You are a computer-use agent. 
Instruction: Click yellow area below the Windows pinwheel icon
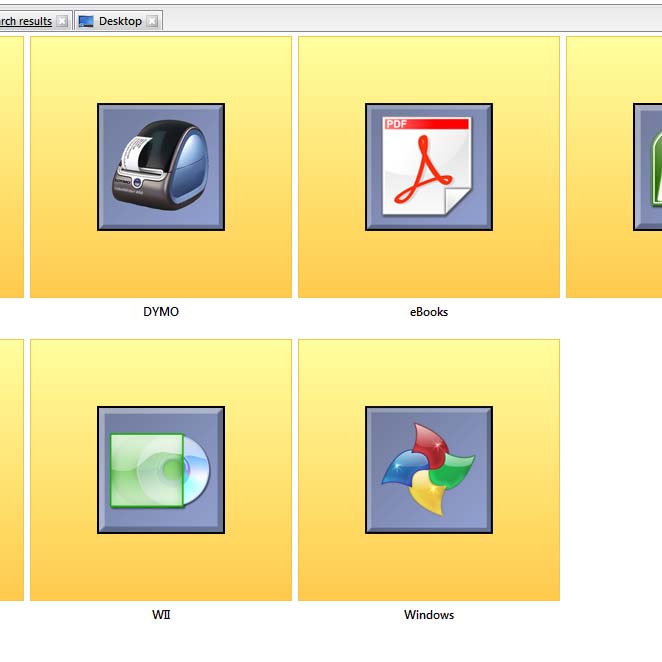coord(429,567)
